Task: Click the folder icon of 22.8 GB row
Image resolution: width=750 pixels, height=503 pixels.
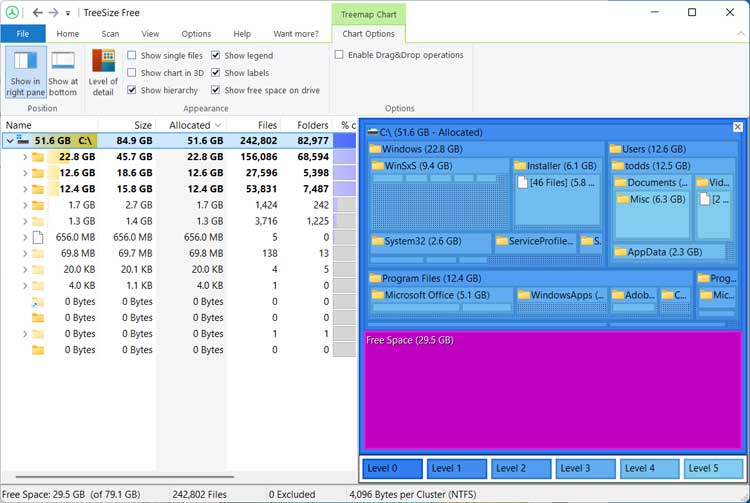Action: pyautogui.click(x=38, y=157)
